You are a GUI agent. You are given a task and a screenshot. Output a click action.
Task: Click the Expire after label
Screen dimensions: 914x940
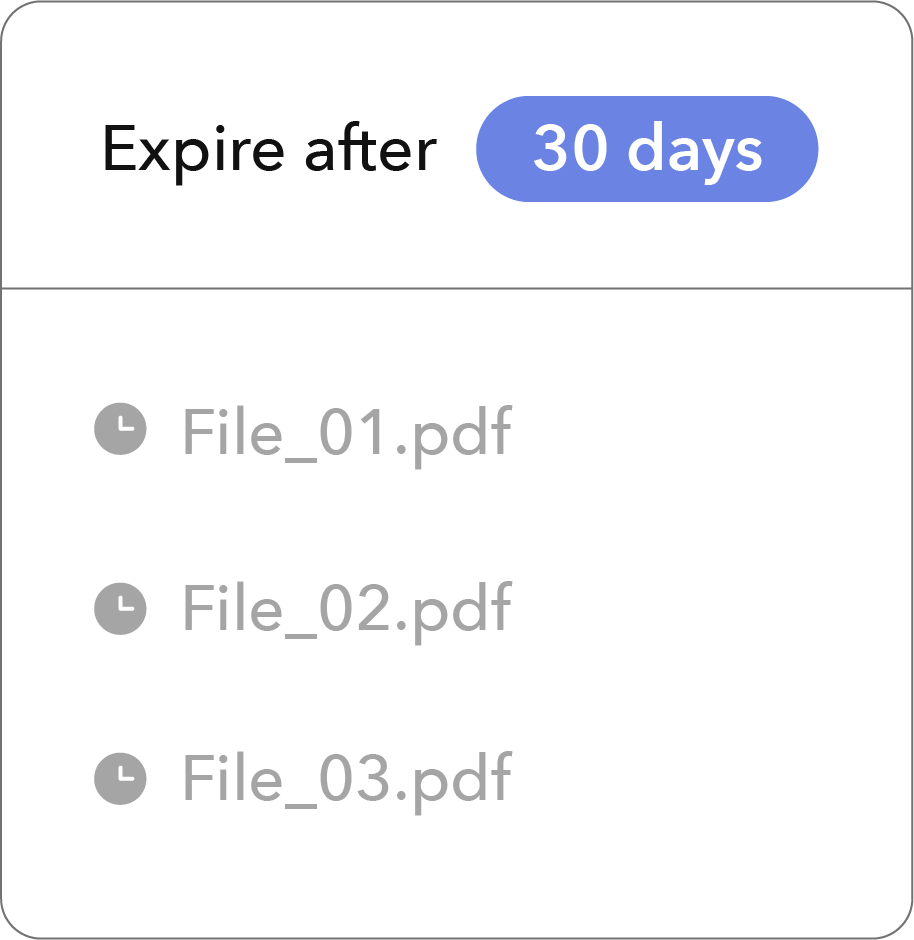point(270,151)
